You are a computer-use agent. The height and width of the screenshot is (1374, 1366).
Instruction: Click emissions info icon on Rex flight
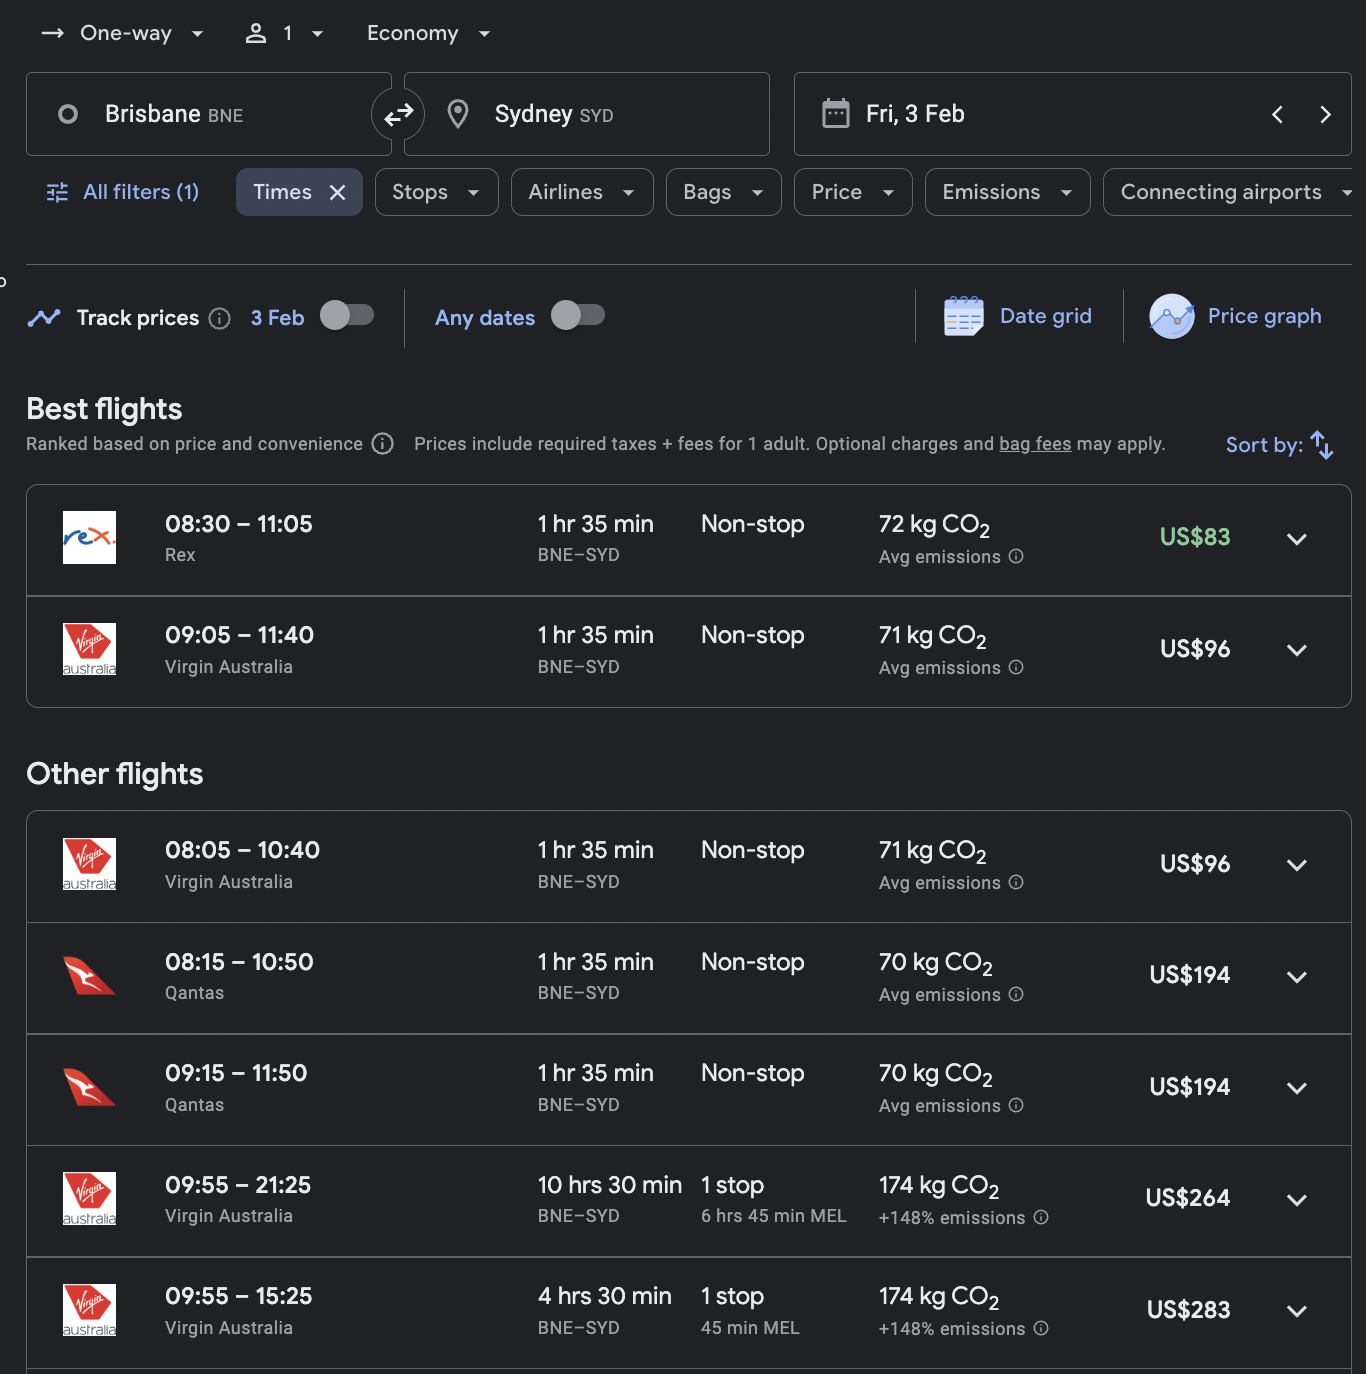tap(1016, 556)
